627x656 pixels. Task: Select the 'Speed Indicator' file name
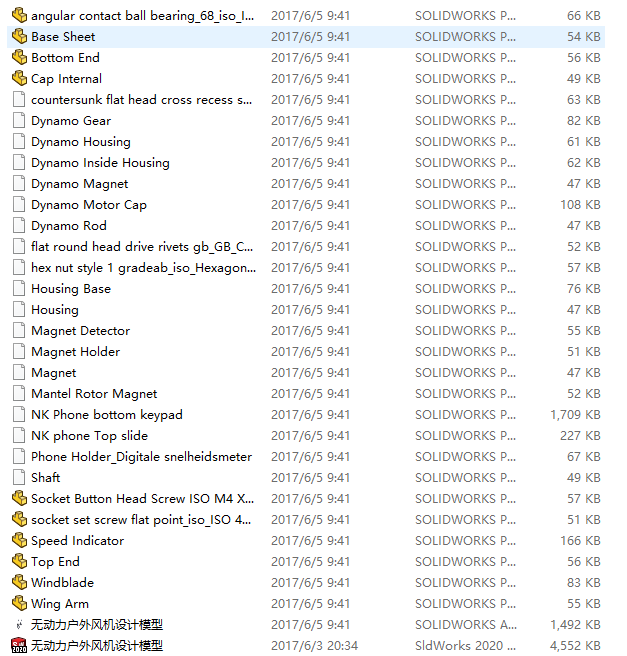pyautogui.click(x=77, y=541)
